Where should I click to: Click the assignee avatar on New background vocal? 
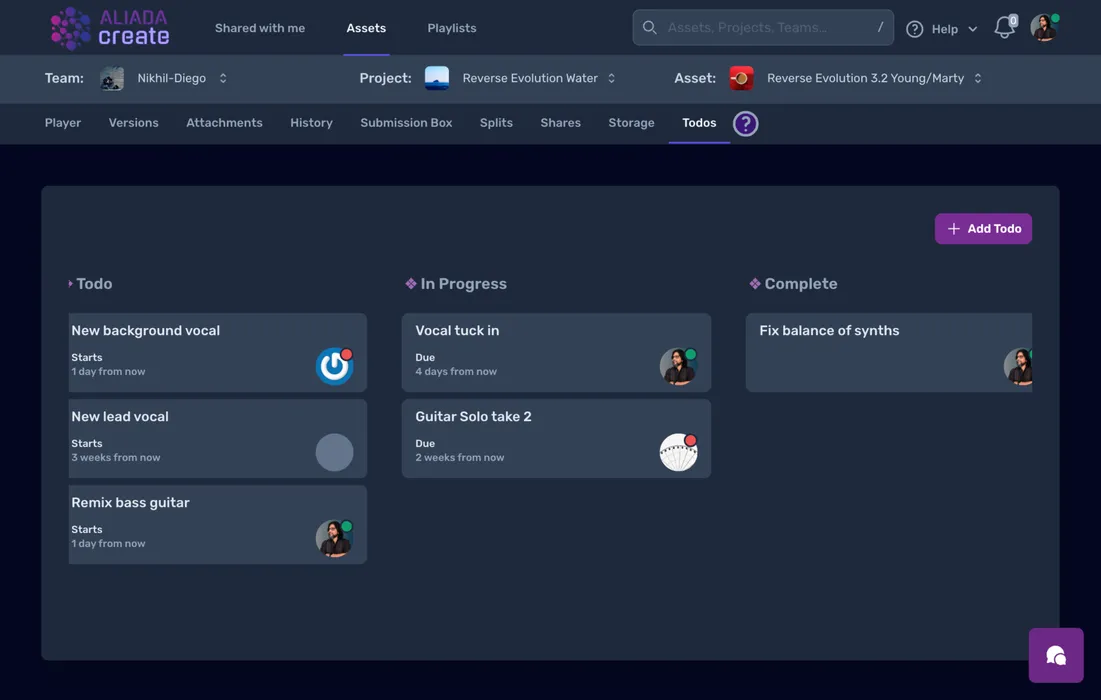334,366
